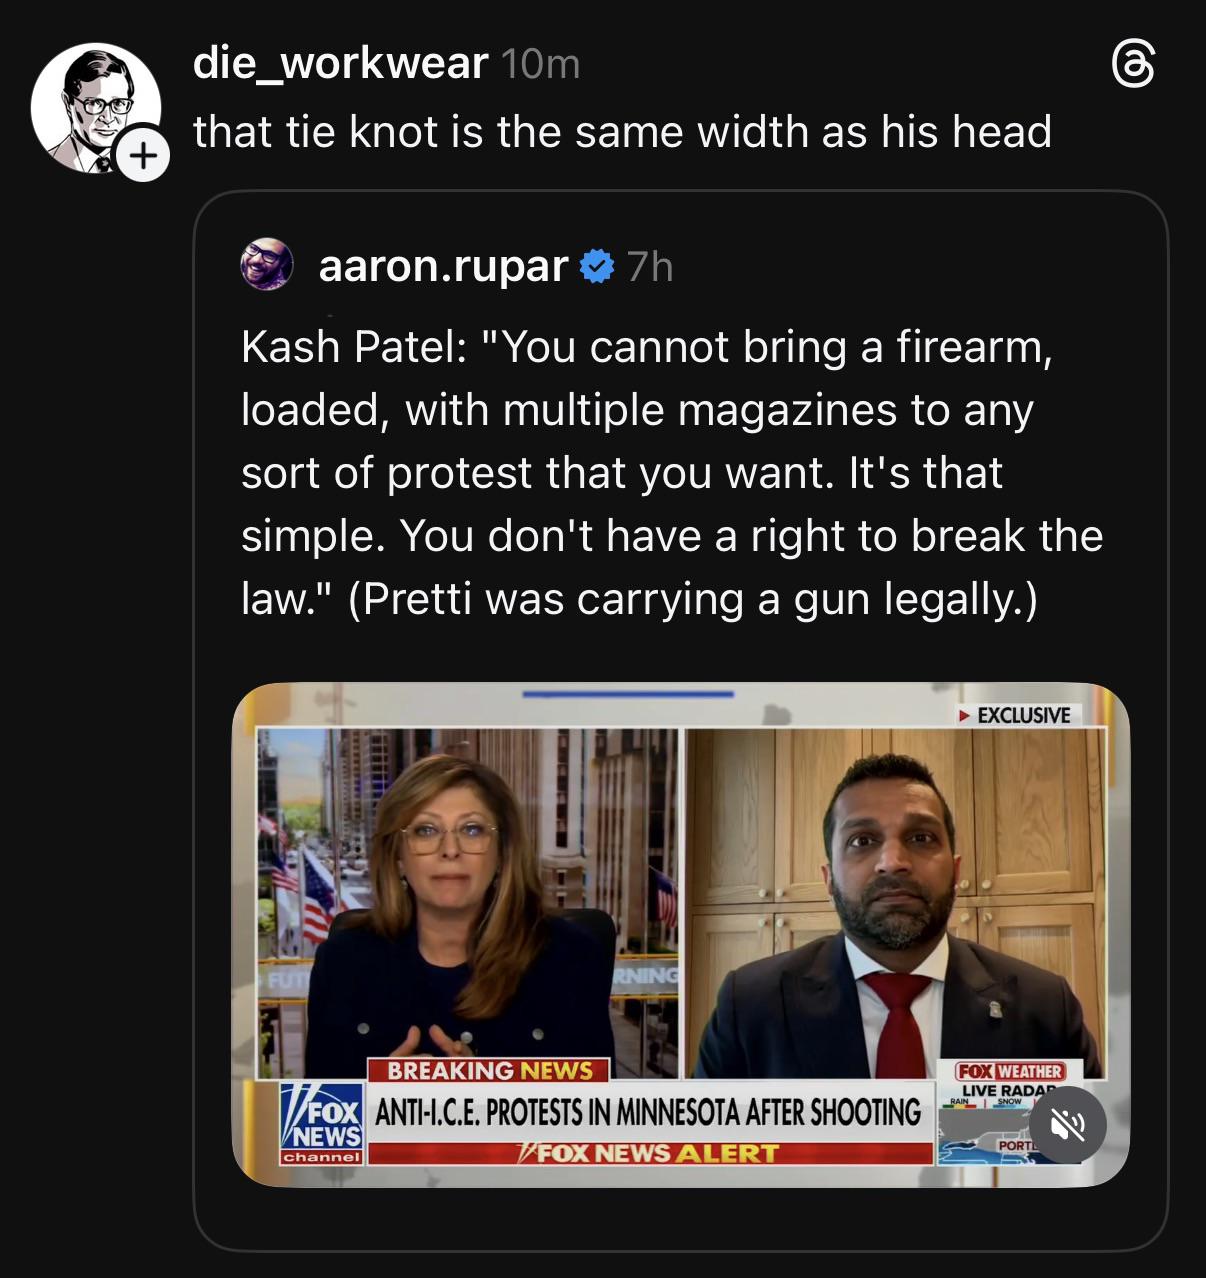1206x1278 pixels.
Task: Click the 7h quoted post timestamp
Action: (x=650, y=267)
